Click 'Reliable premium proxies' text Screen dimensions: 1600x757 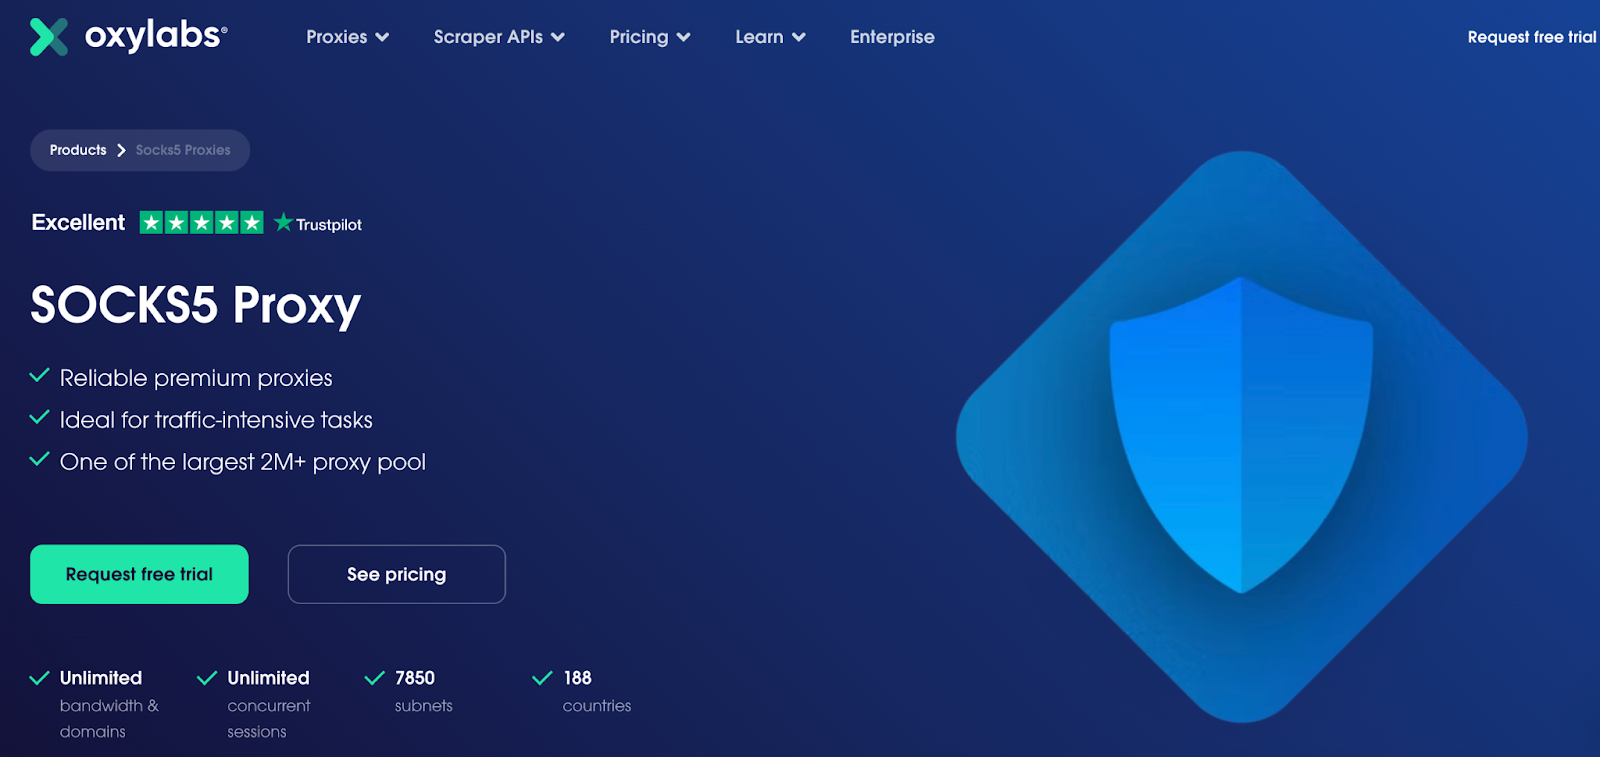click(196, 378)
